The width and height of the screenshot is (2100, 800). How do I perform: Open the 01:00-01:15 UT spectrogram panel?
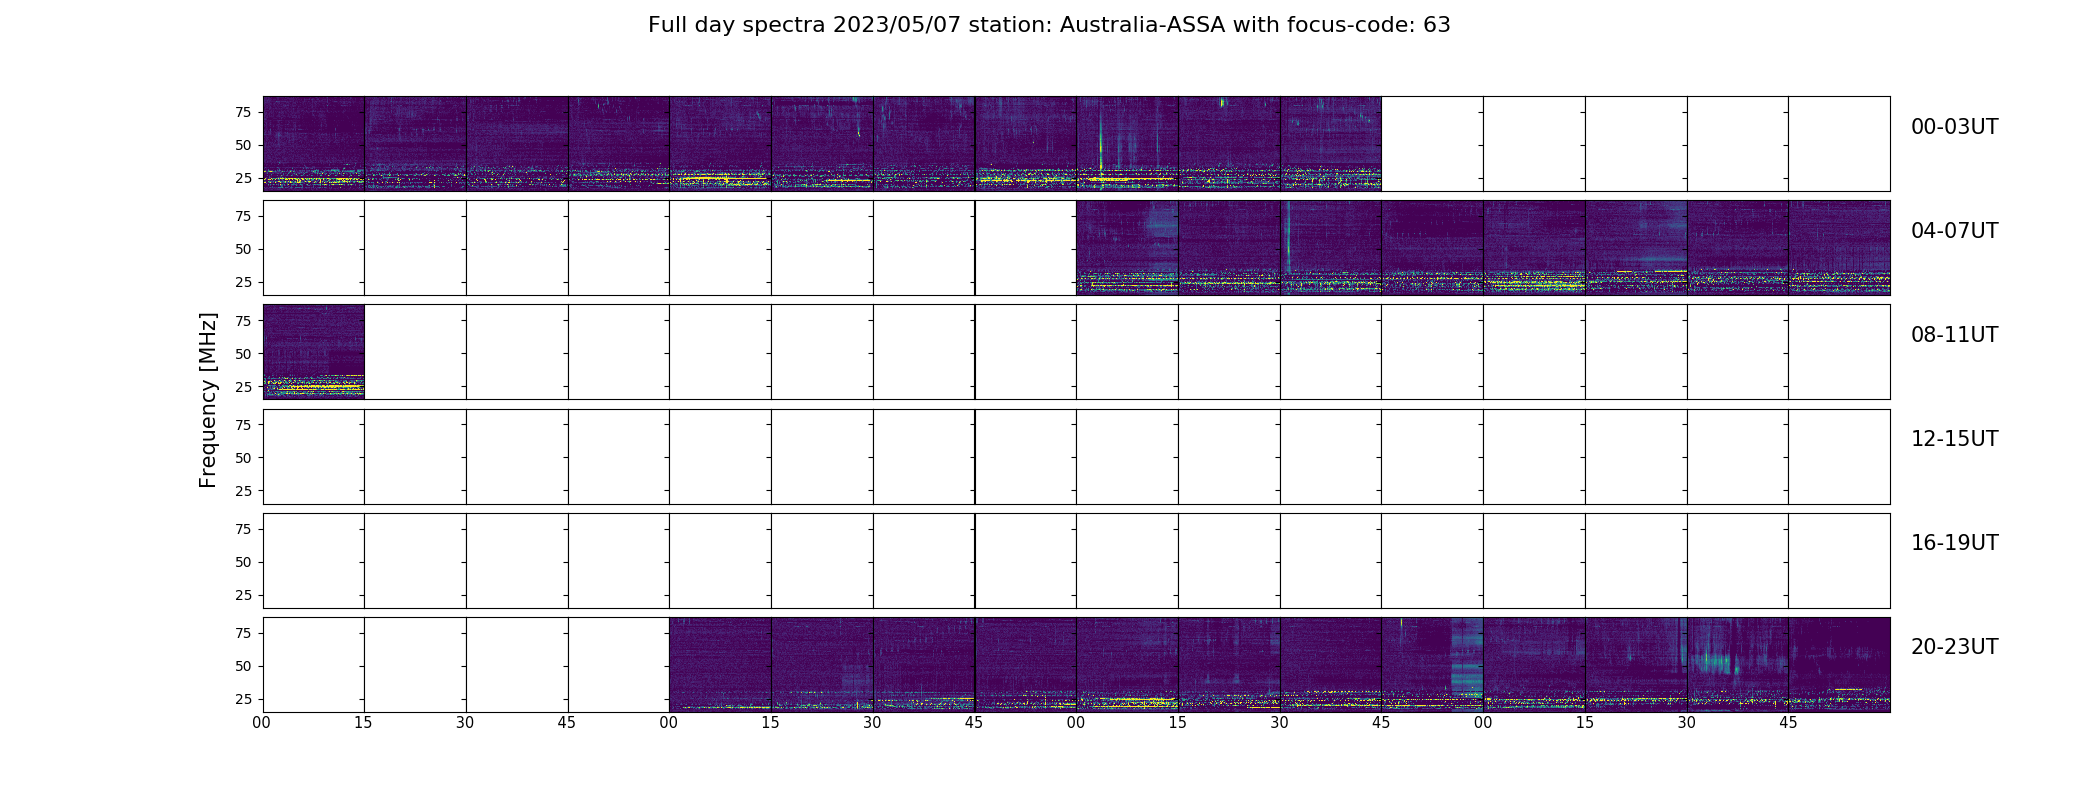pos(721,144)
